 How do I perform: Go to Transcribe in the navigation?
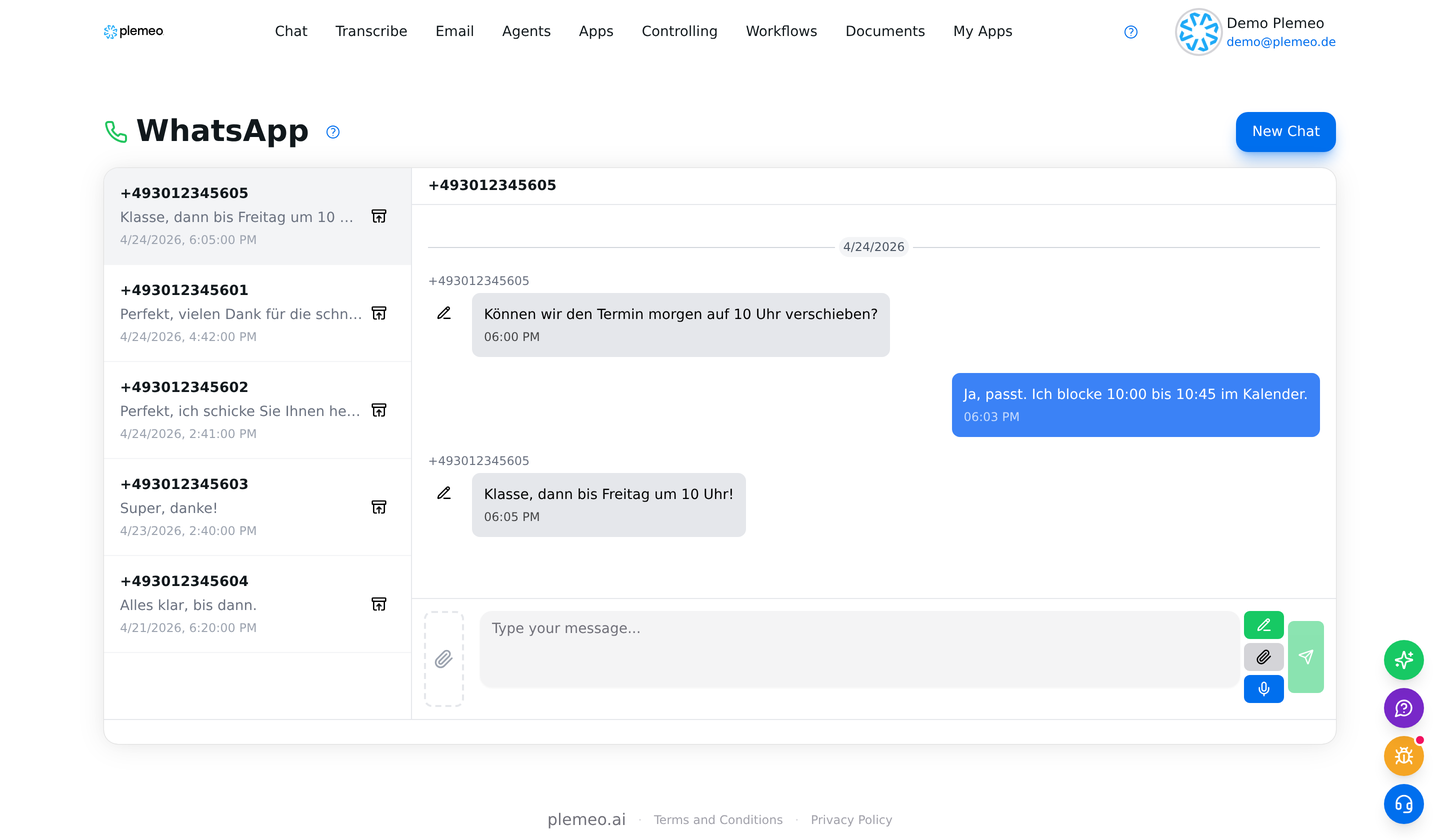(x=371, y=31)
